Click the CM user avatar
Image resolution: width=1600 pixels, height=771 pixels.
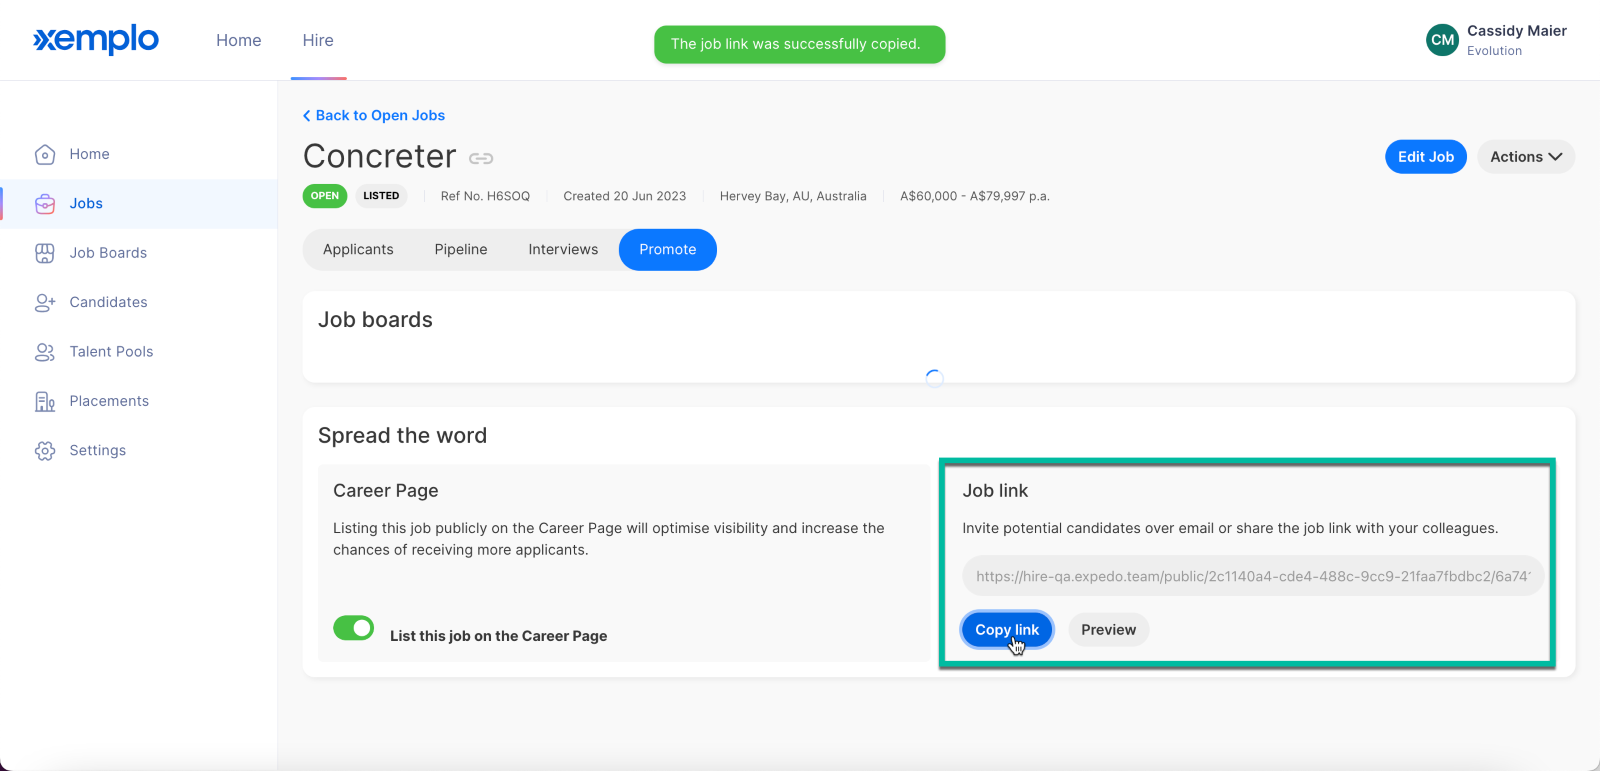pos(1442,40)
